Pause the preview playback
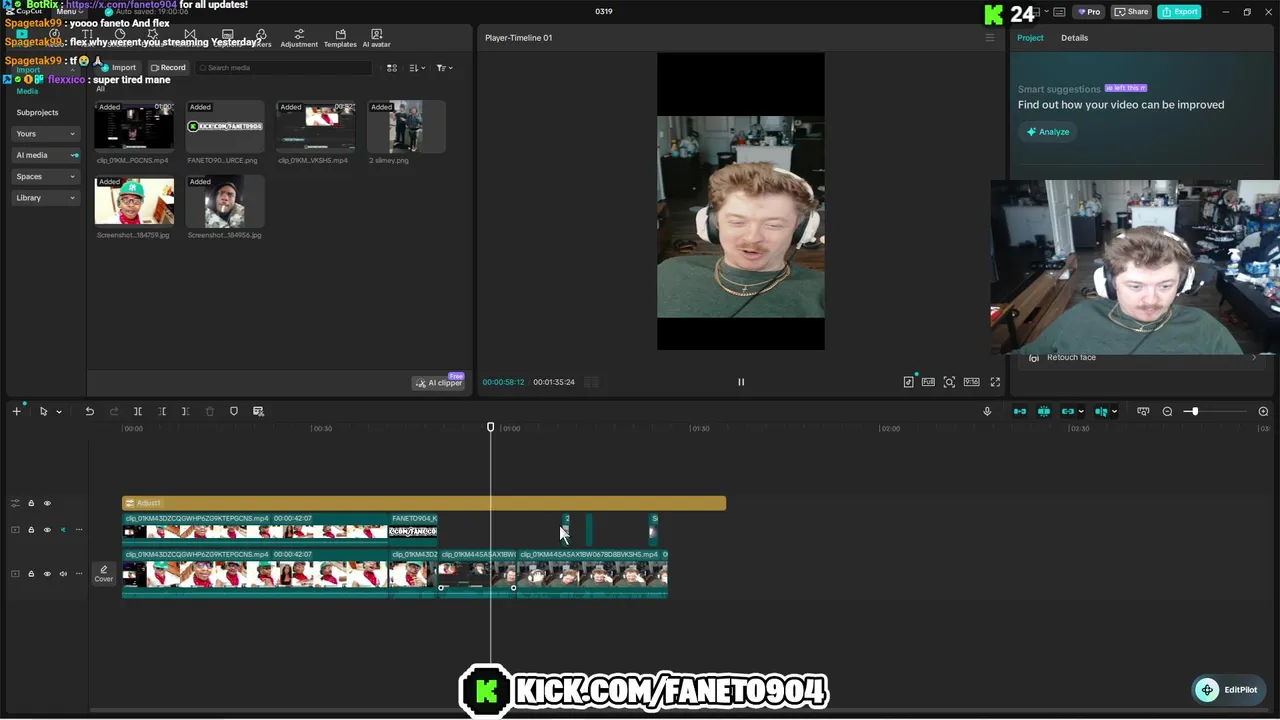Image resolution: width=1280 pixels, height=720 pixels. (x=741, y=382)
